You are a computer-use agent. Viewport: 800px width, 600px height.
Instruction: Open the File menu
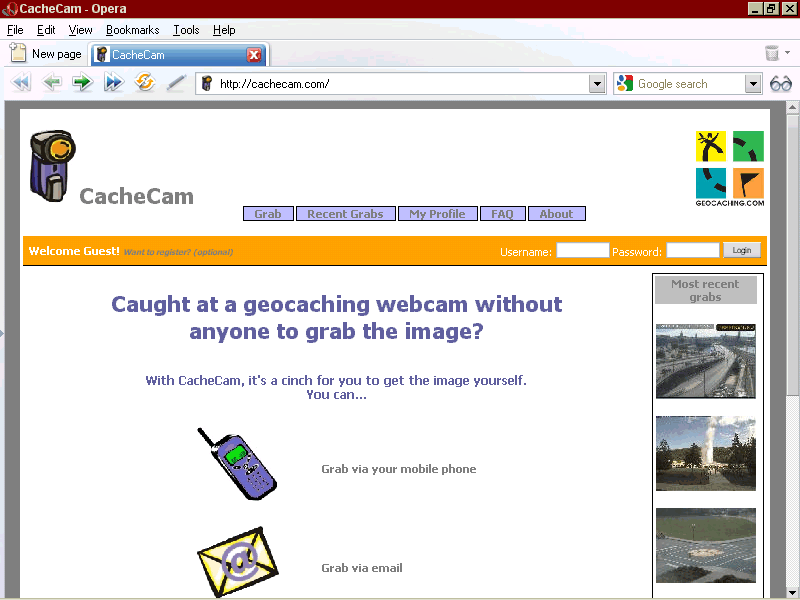(x=15, y=30)
